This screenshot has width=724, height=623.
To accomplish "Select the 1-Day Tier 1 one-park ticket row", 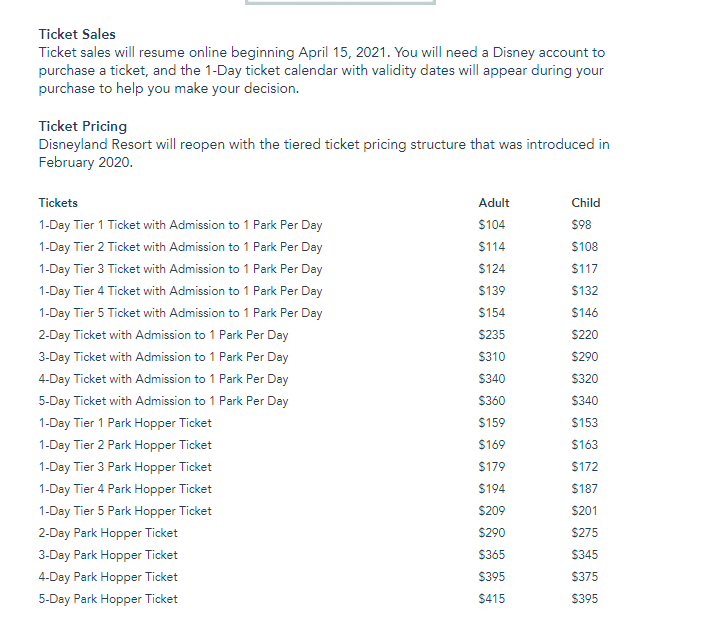I will [x=180, y=225].
